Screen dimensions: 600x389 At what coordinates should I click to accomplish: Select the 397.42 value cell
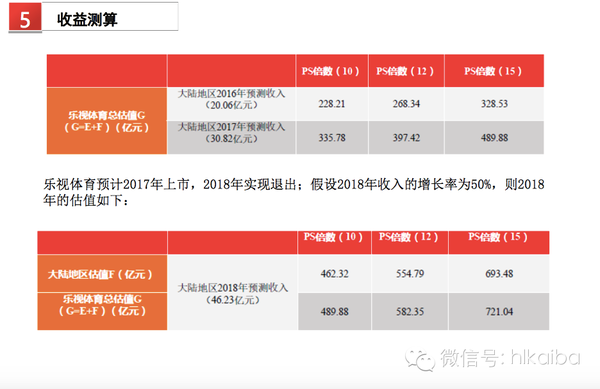(x=406, y=138)
